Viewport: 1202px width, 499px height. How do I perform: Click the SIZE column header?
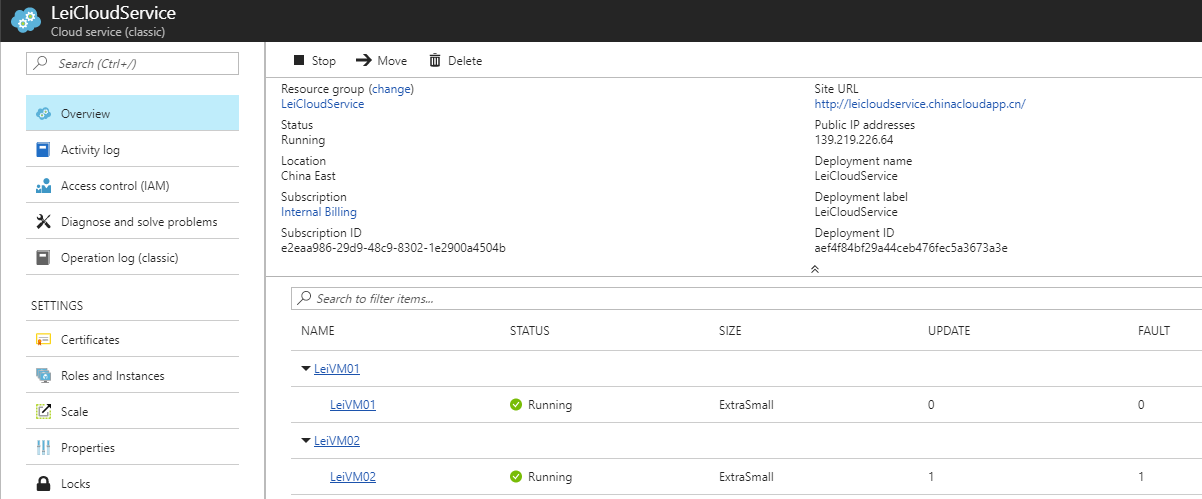[730, 331]
